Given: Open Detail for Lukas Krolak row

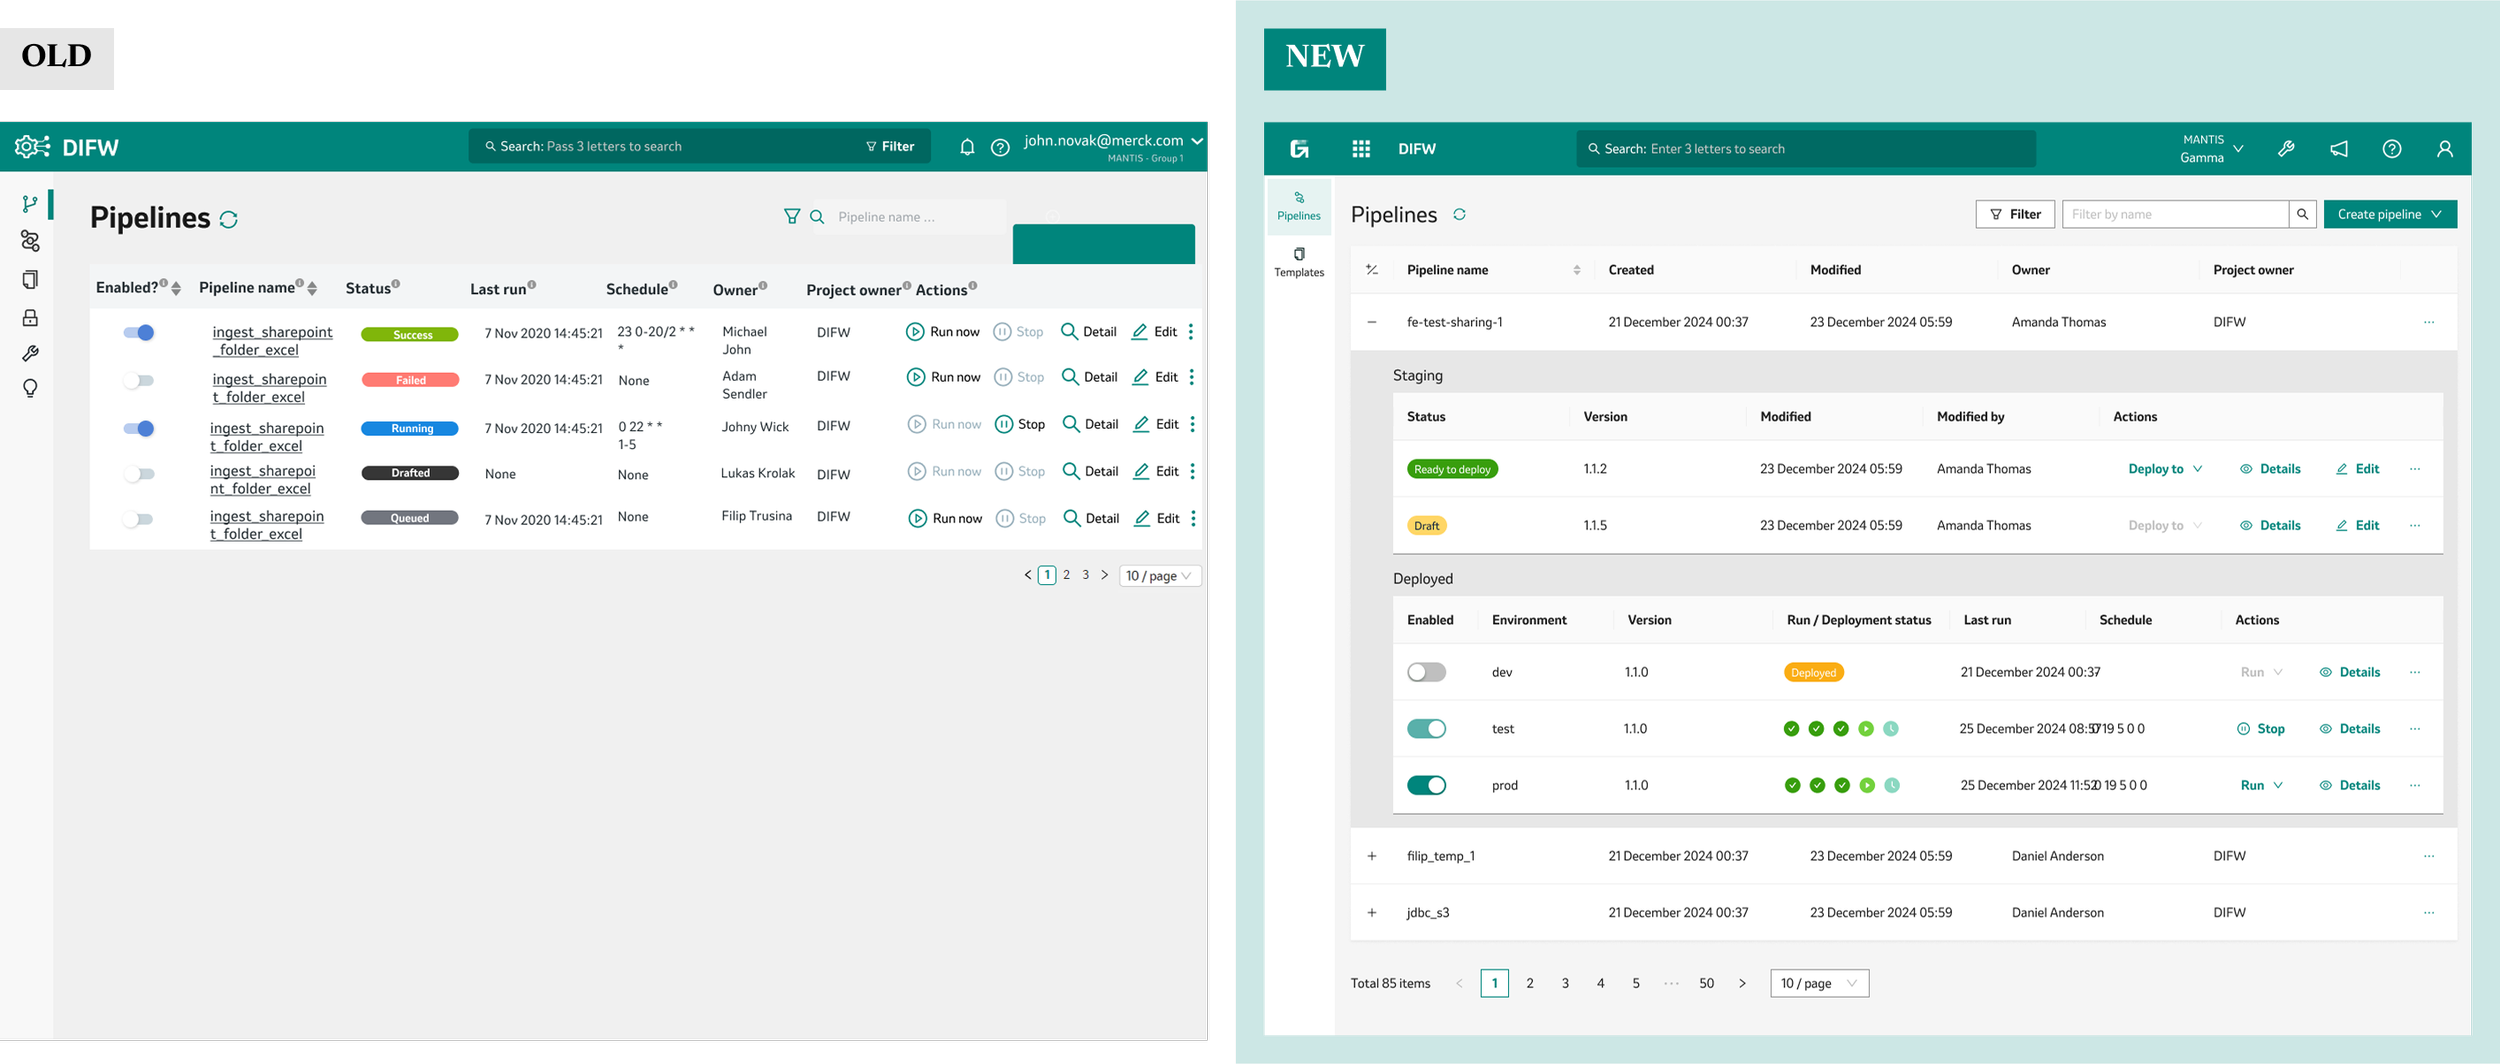Looking at the screenshot, I should tap(1090, 471).
